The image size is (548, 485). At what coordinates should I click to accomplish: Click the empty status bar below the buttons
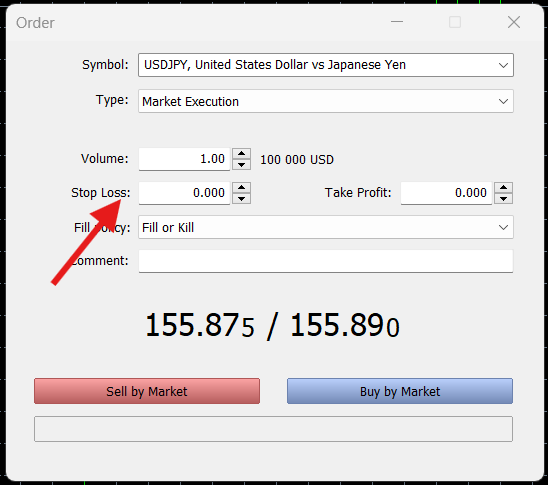(273, 429)
